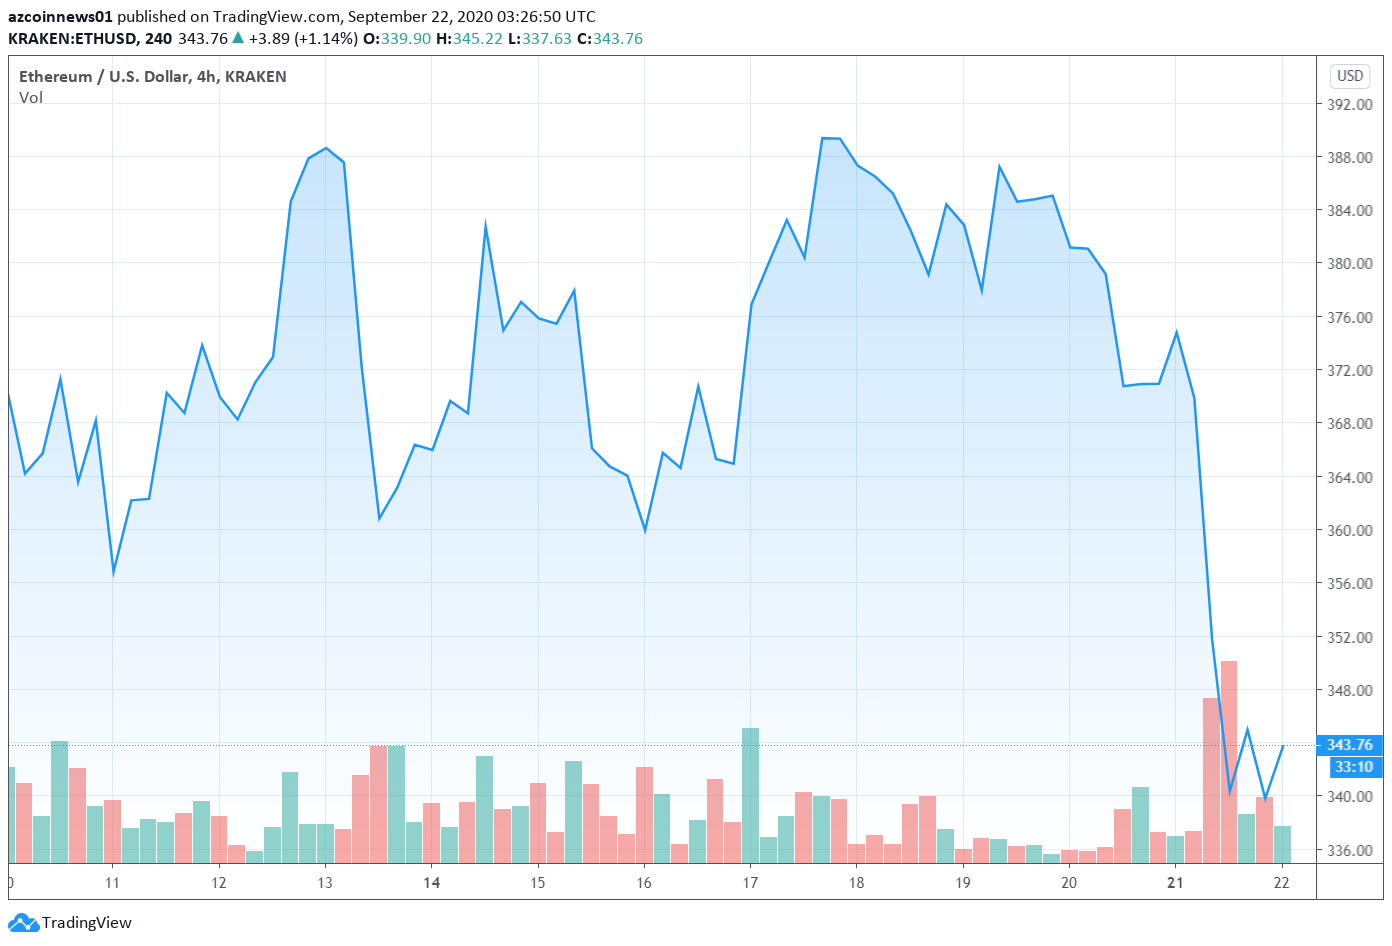
Task: Select the USD label on the price scale
Action: point(1349,75)
